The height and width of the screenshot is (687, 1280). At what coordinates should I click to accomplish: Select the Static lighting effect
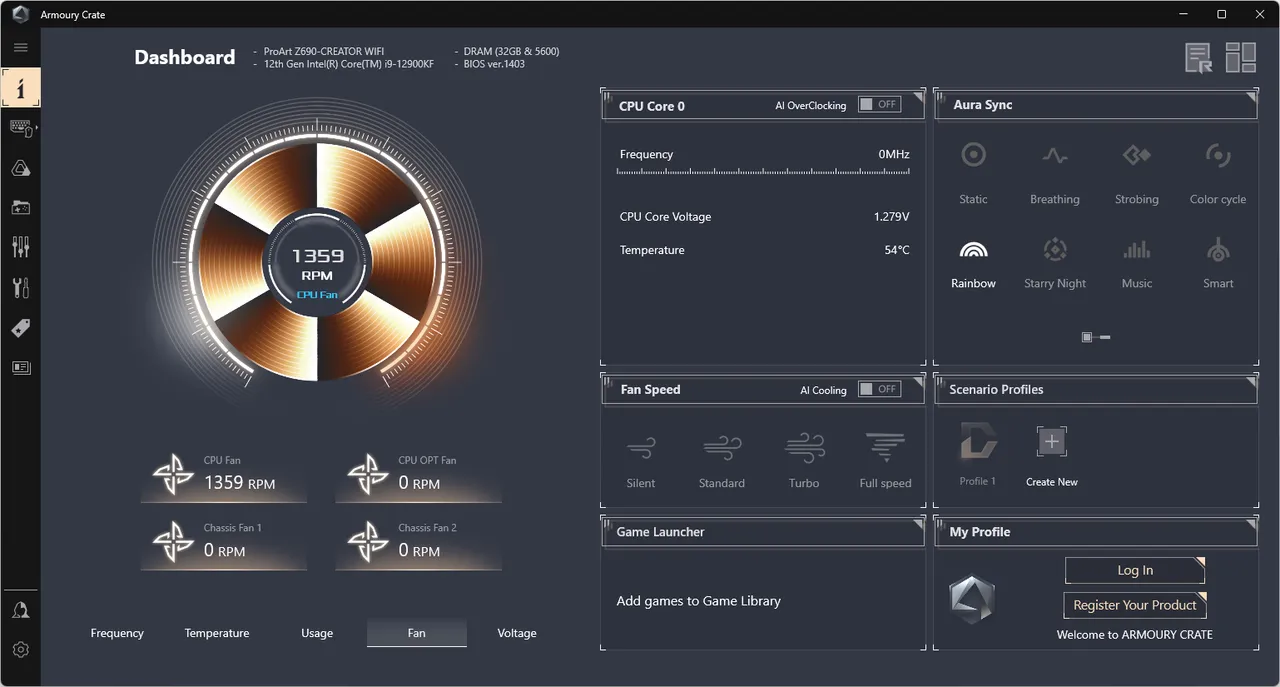tap(973, 173)
